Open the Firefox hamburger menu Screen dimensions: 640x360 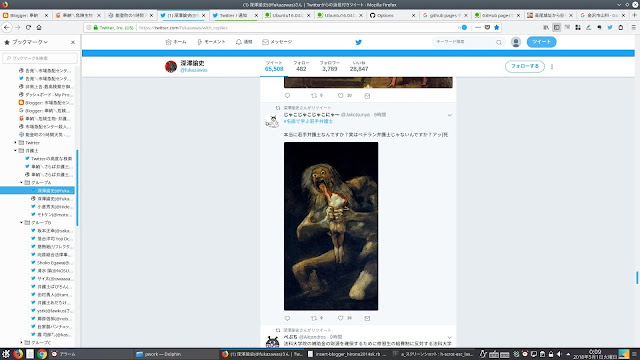click(x=633, y=27)
